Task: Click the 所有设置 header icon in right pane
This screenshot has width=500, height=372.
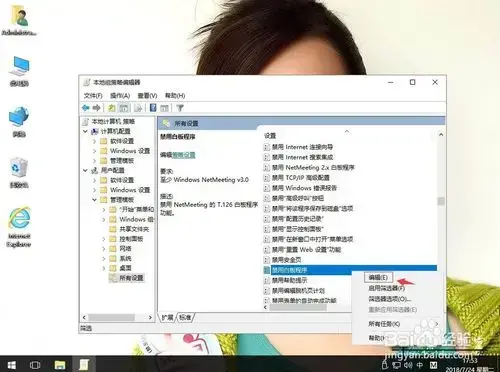Action: pos(166,123)
